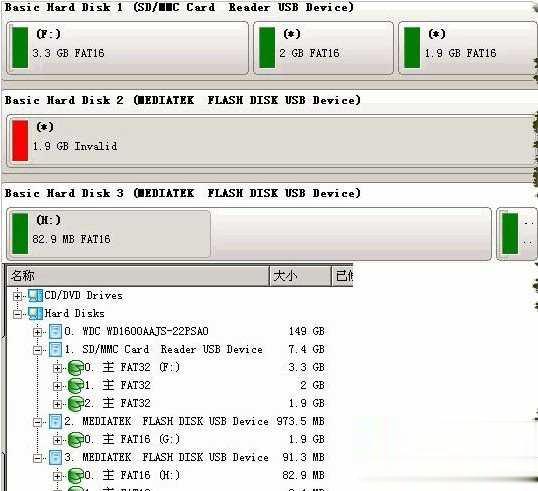Sort by the 大小 column header
The height and width of the screenshot is (491, 538).
coord(301,276)
